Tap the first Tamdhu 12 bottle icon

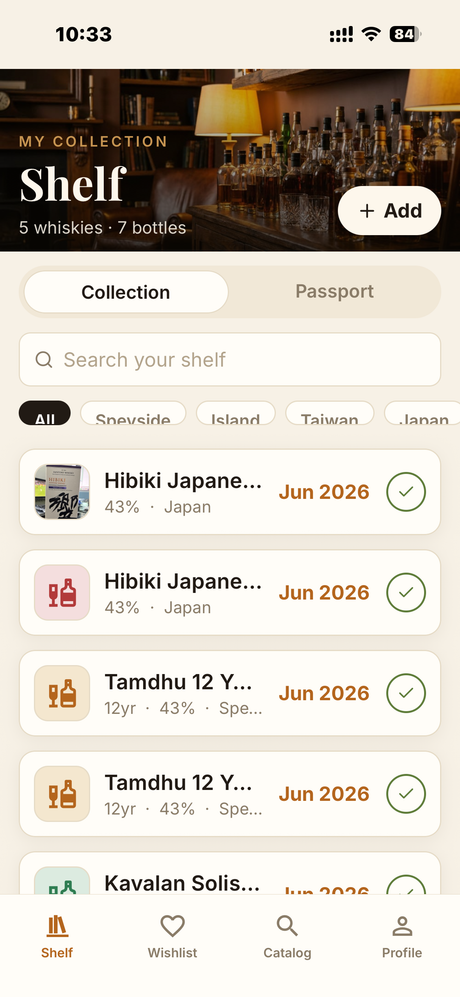62,693
